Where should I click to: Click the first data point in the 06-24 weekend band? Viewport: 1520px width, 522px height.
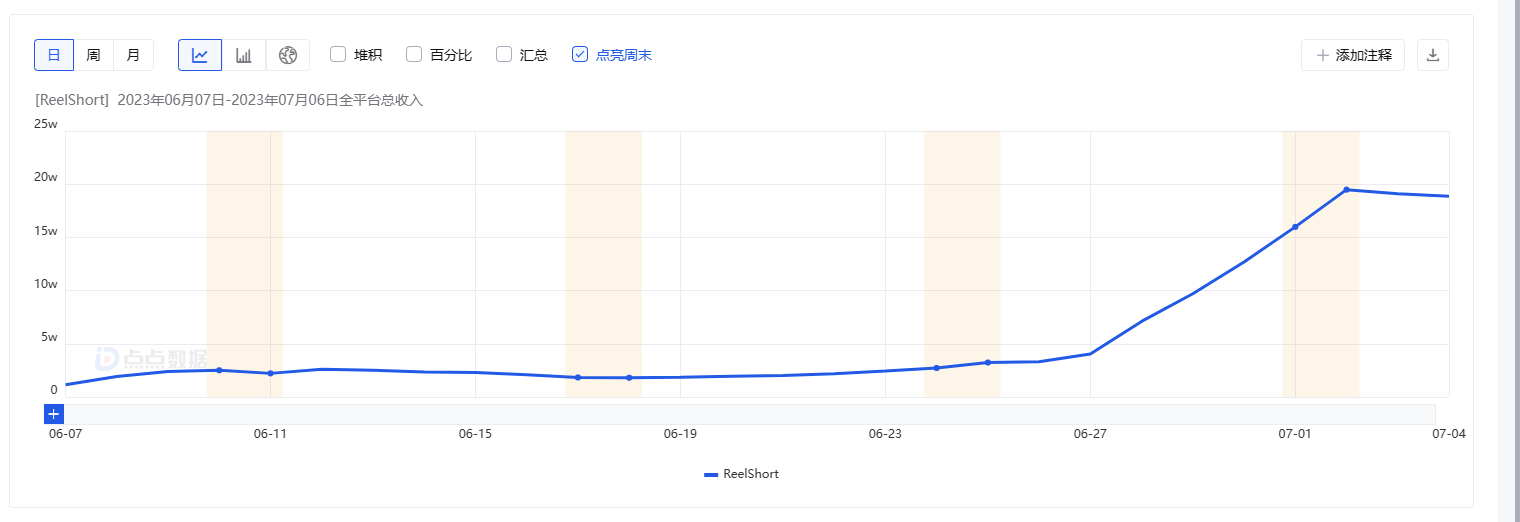[936, 368]
